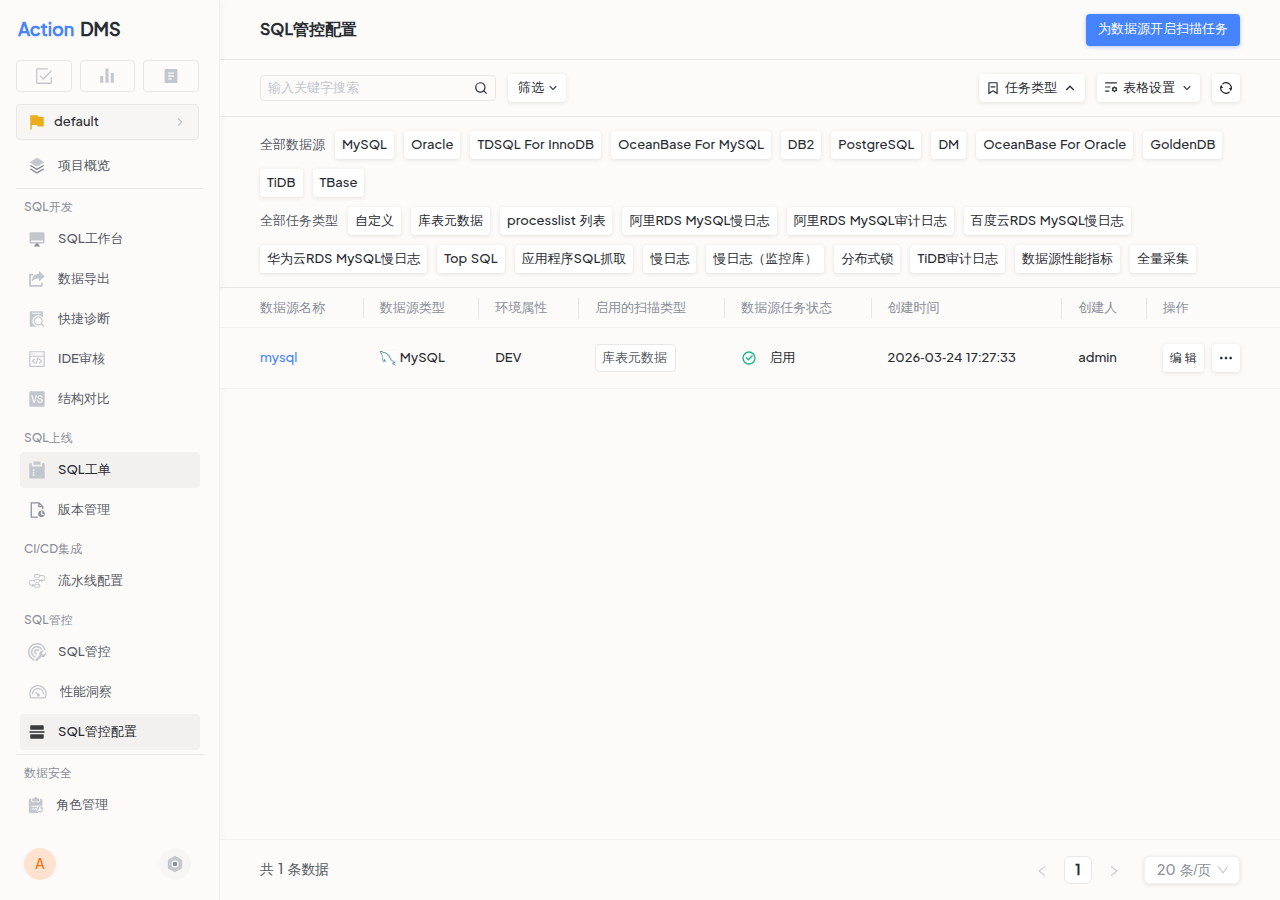Enable the 库表元数据 task type filter
This screenshot has height=900, width=1280.
click(x=451, y=221)
